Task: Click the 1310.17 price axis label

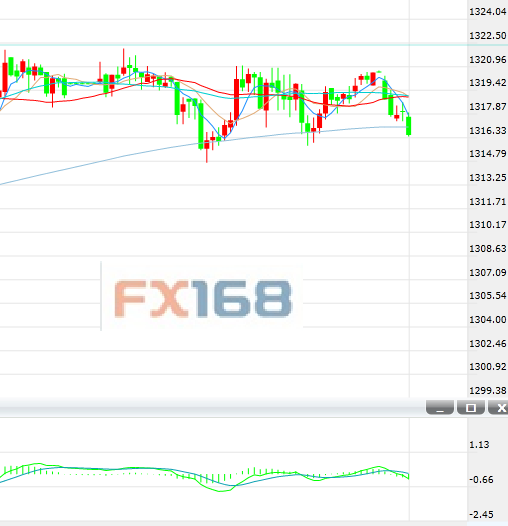Action: [488, 224]
